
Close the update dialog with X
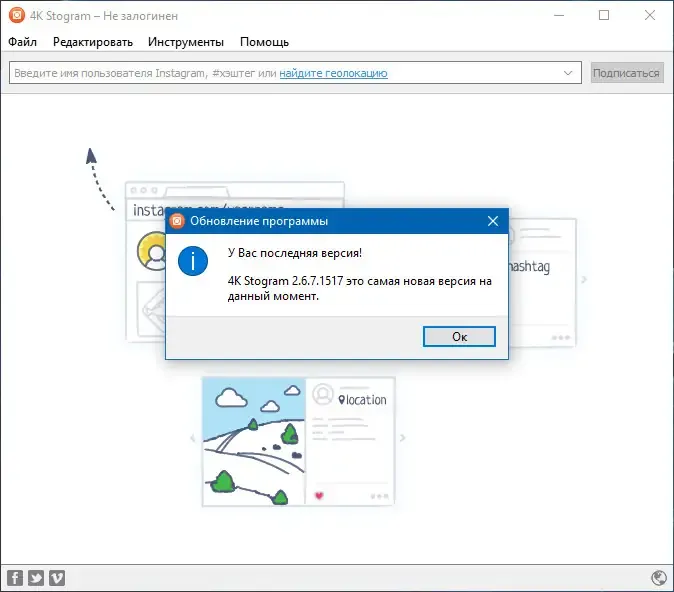(493, 221)
